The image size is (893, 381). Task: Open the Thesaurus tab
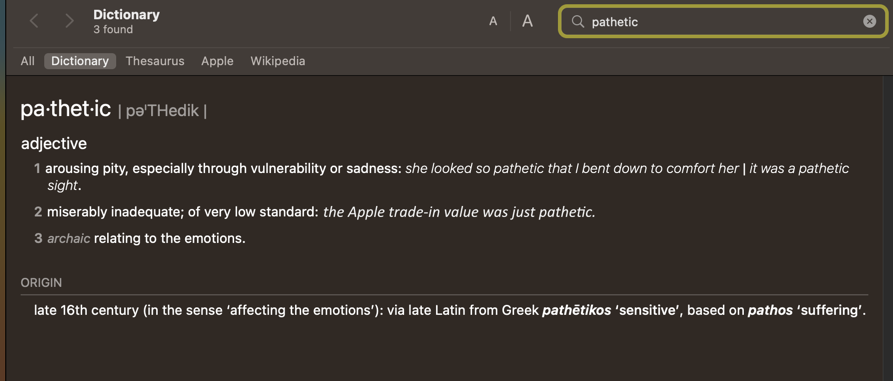155,61
